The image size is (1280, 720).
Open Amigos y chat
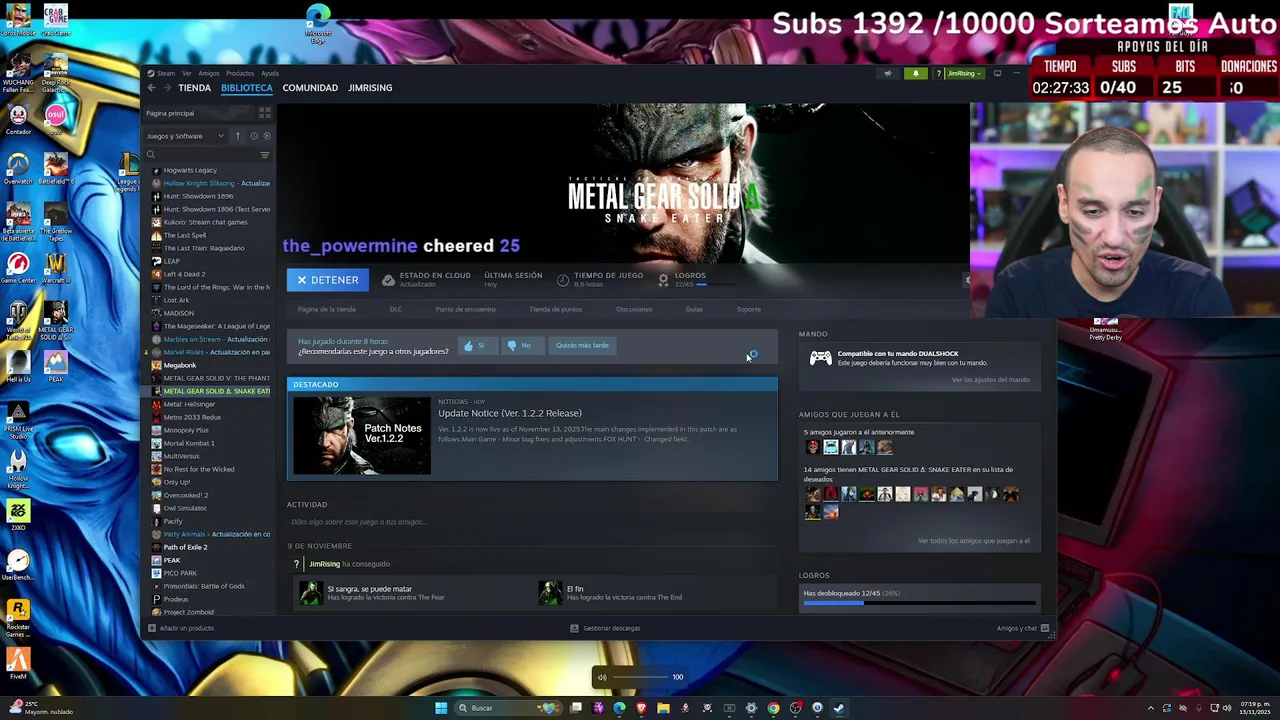[1022, 628]
